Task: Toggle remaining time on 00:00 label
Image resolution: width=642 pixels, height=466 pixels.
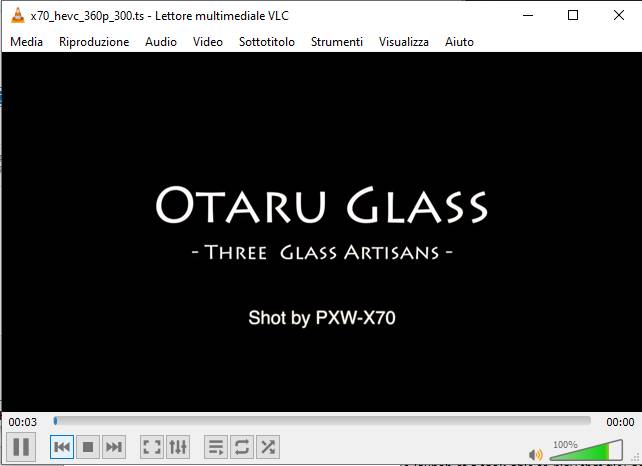Action: 620,422
